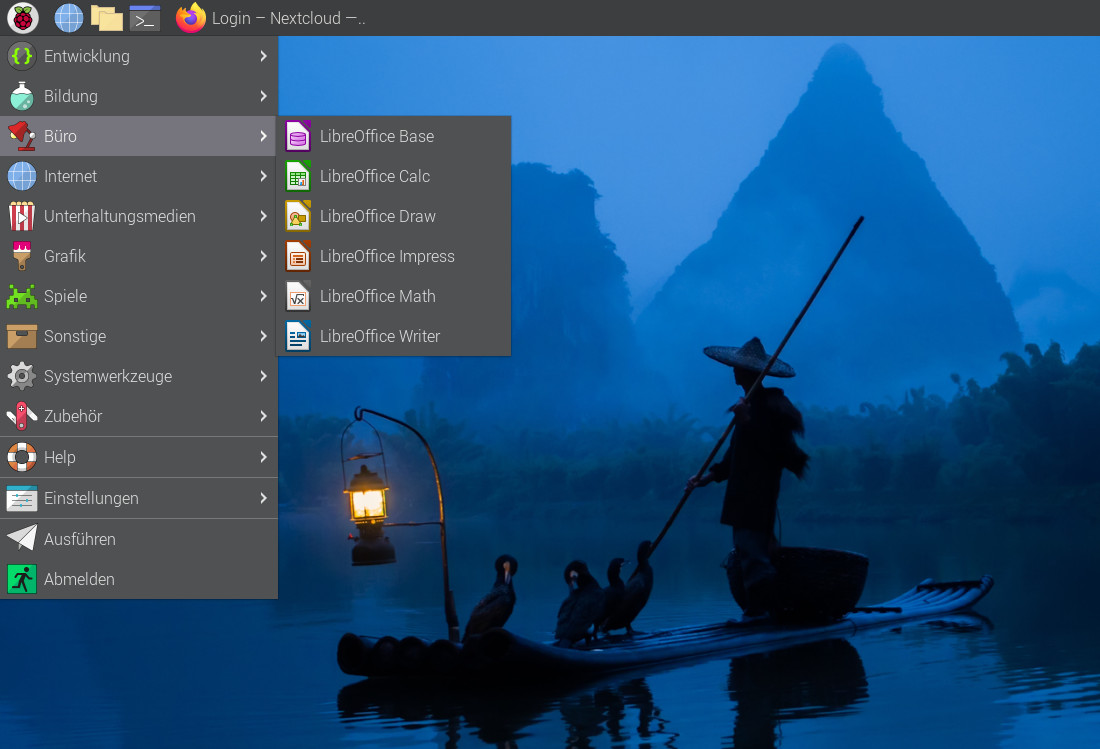Expand the Bildung submenu arrow

[263, 96]
